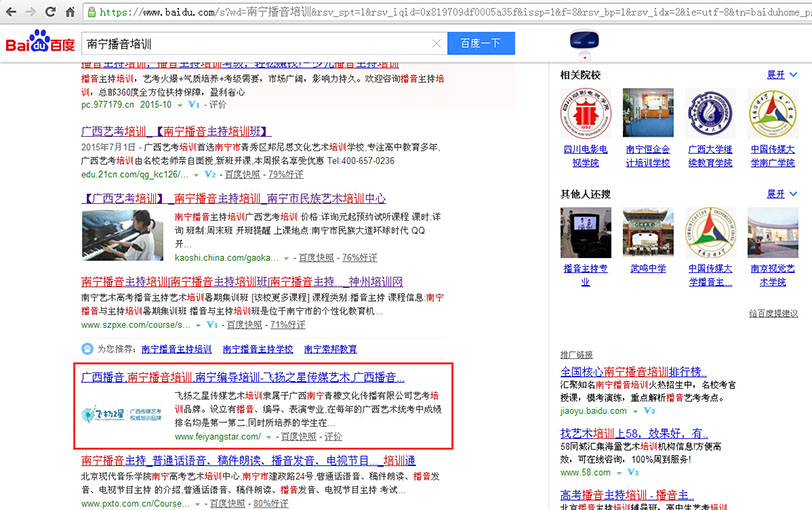
Task: Click the 百度一下 search button
Action: coord(481,43)
